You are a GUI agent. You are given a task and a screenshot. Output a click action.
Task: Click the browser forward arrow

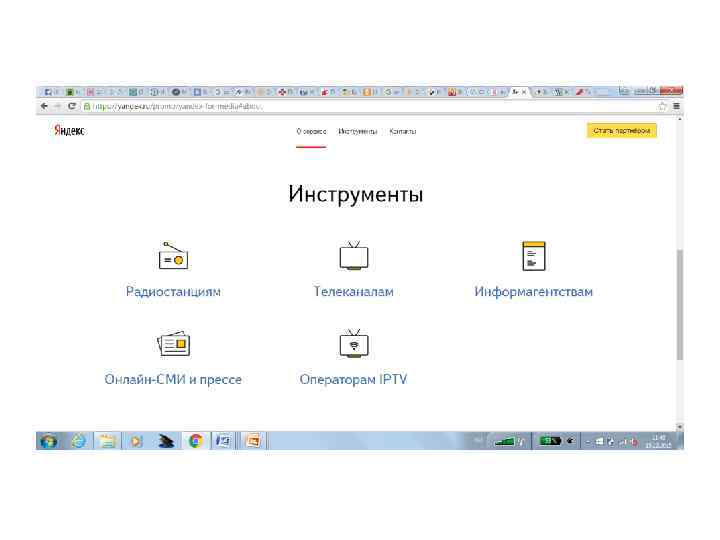(x=57, y=106)
